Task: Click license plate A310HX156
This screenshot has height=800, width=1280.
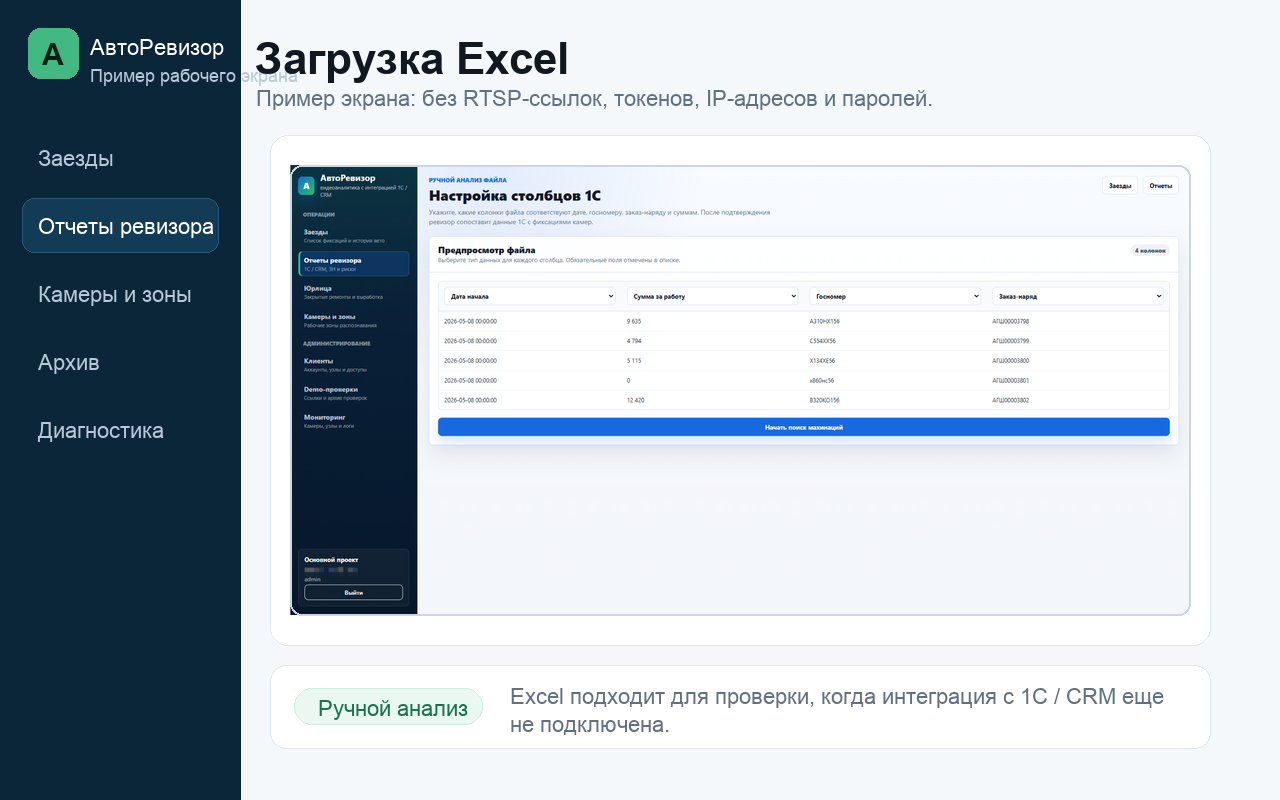Action: point(824,321)
